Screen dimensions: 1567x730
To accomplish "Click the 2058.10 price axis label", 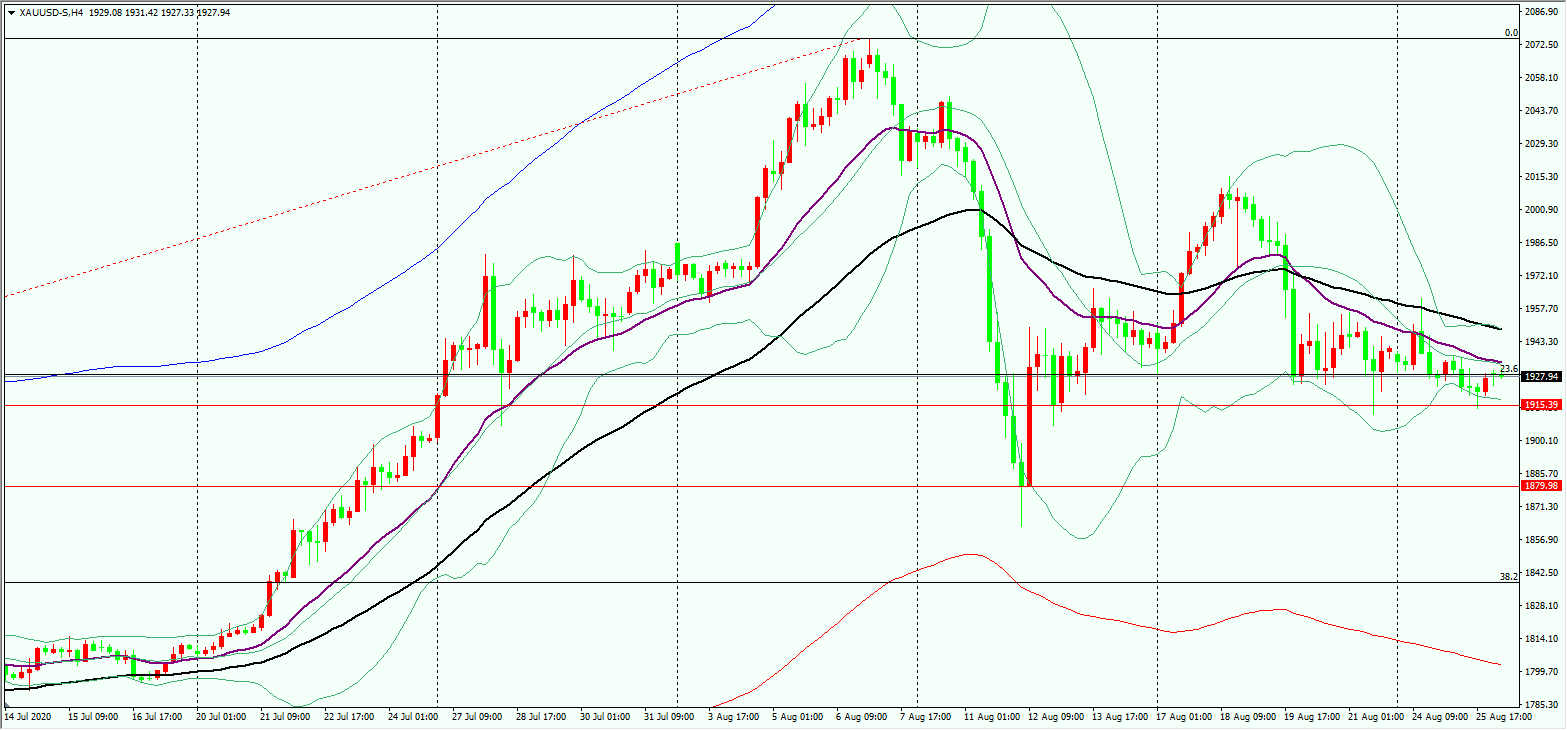I will pos(1542,78).
